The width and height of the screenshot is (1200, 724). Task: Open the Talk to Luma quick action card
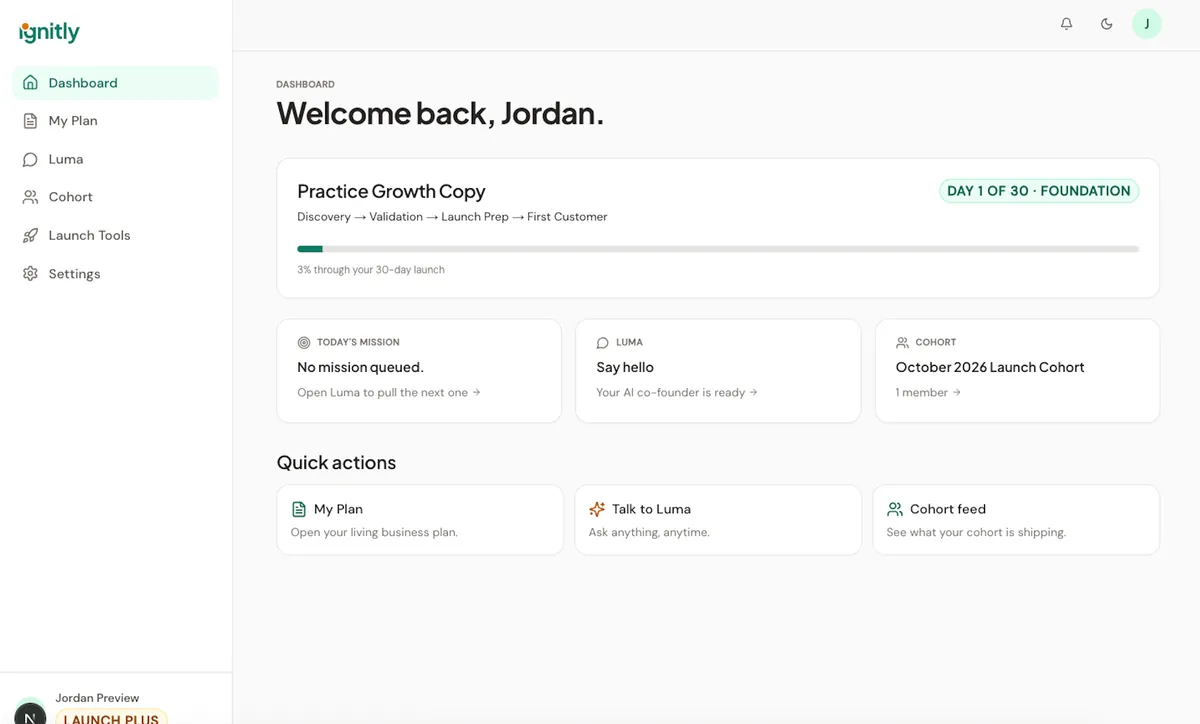718,520
